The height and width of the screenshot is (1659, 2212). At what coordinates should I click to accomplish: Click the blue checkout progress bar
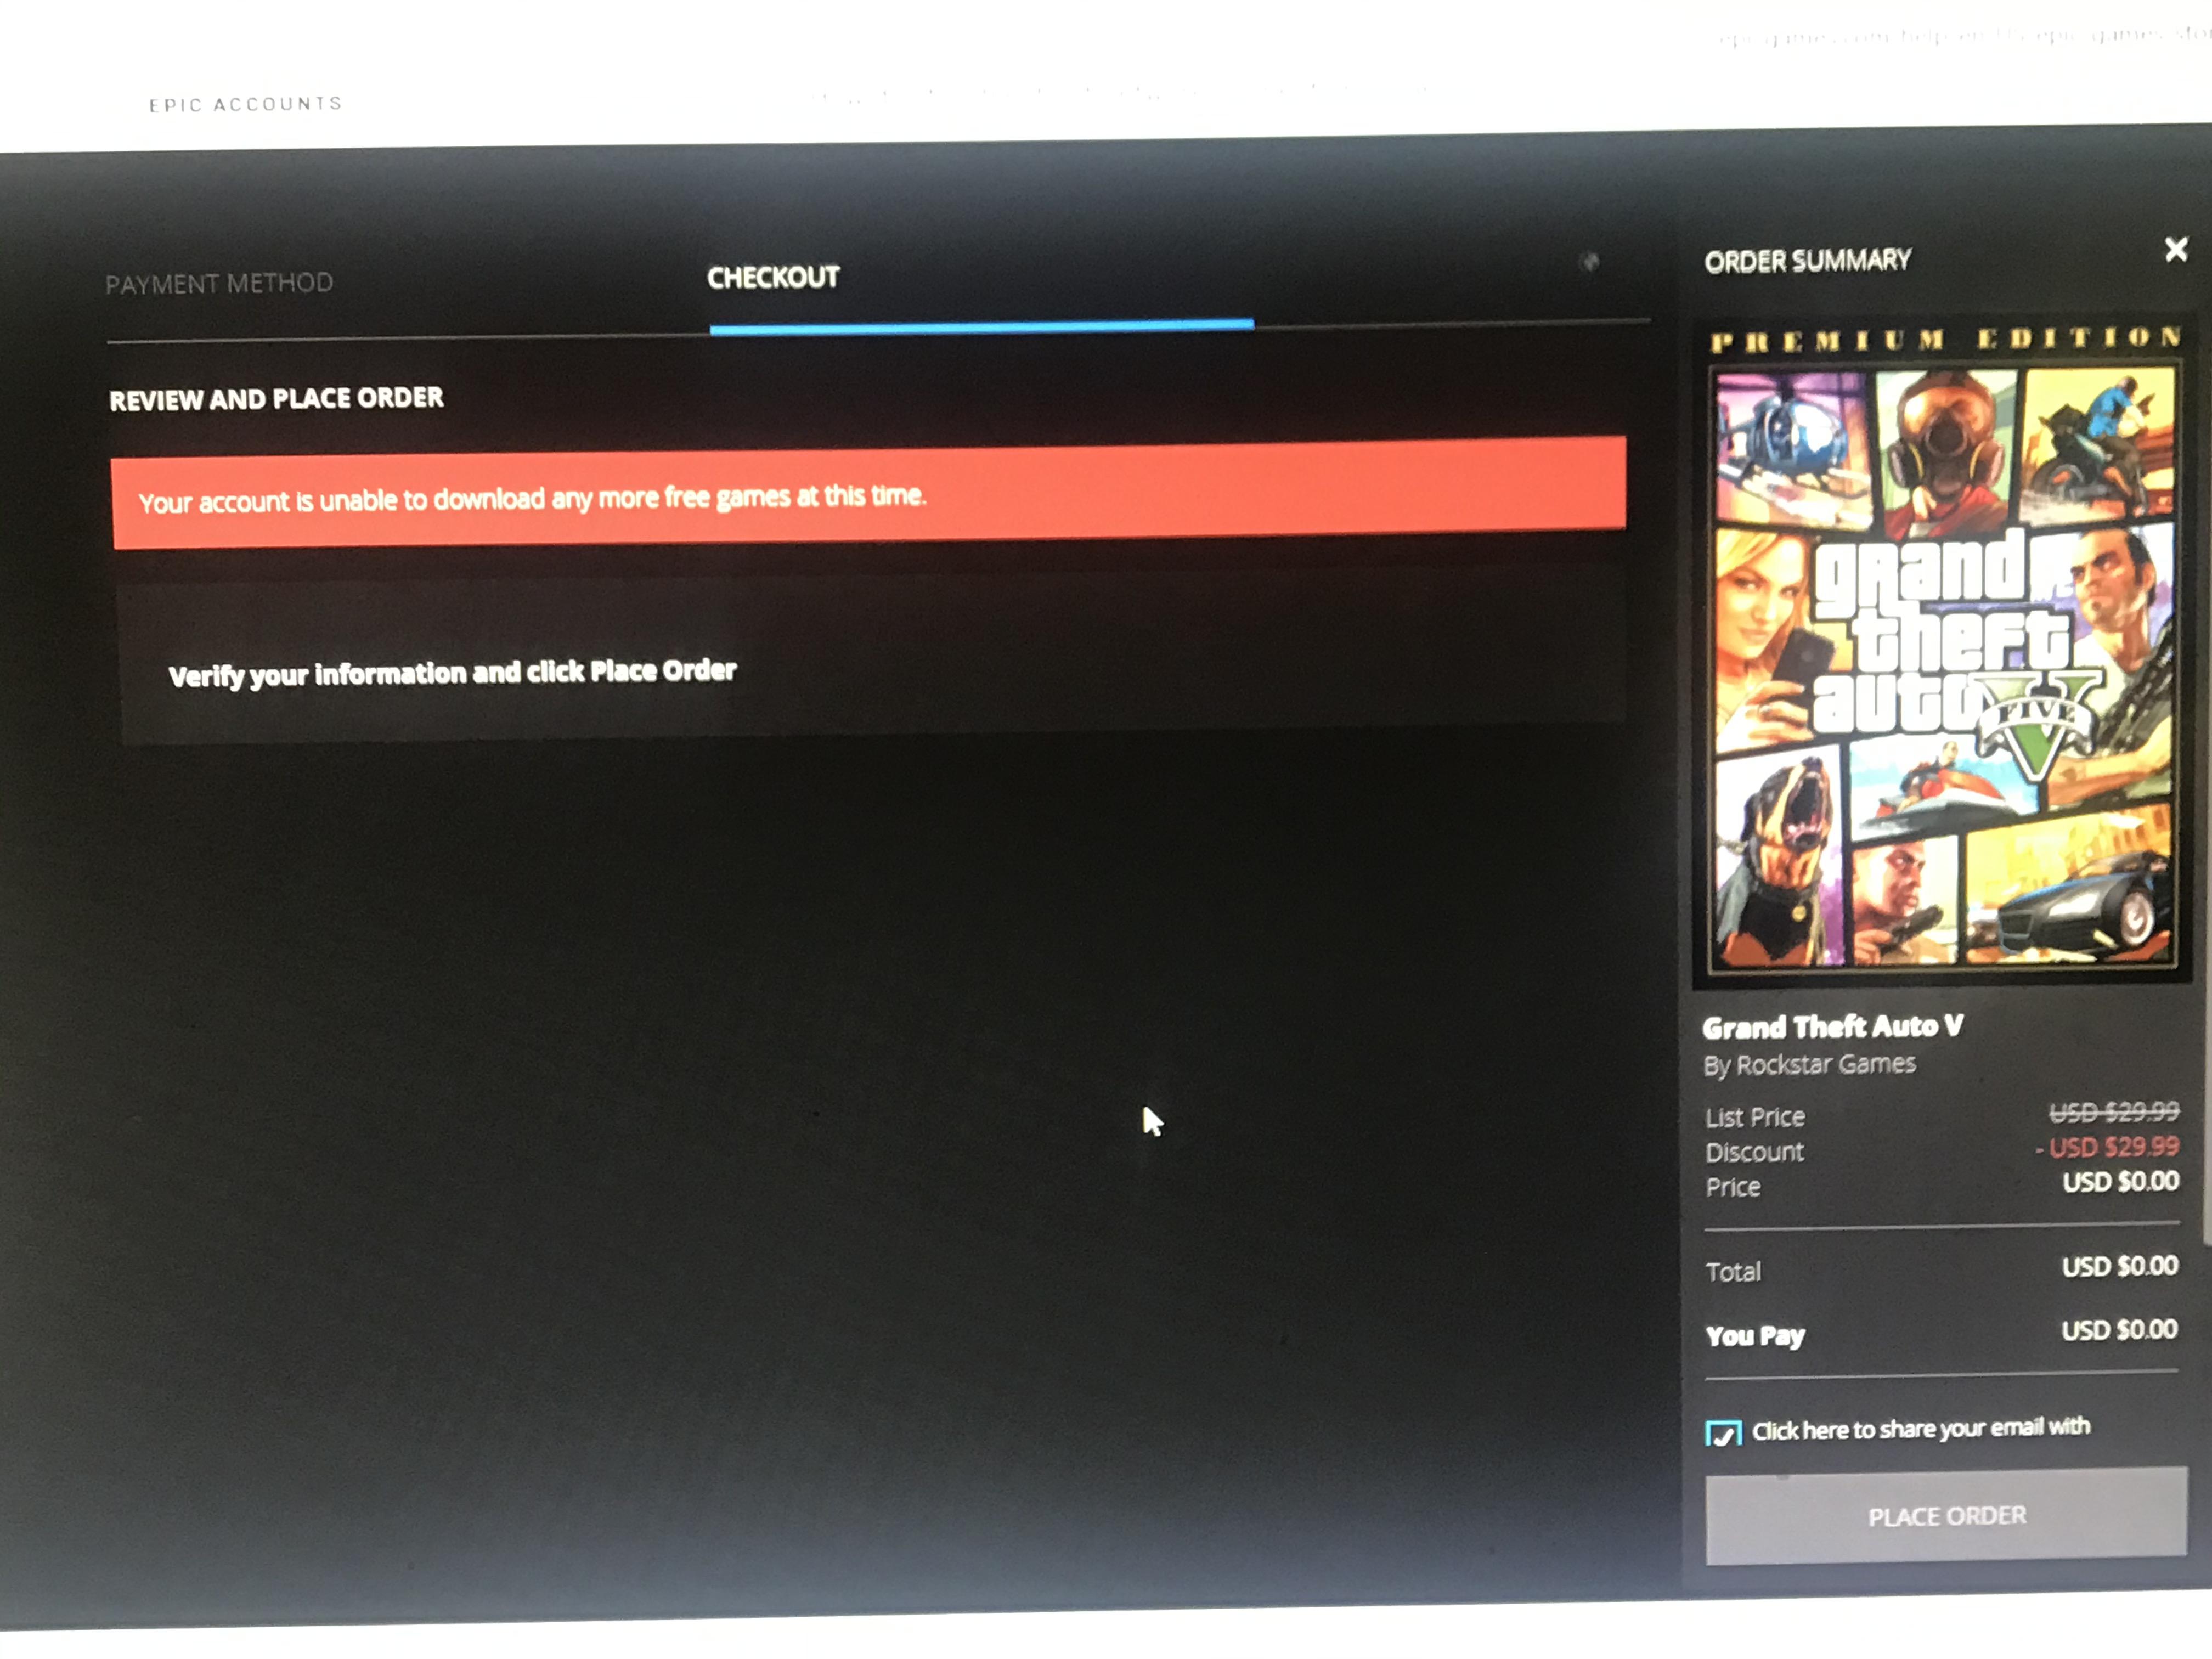coord(981,326)
